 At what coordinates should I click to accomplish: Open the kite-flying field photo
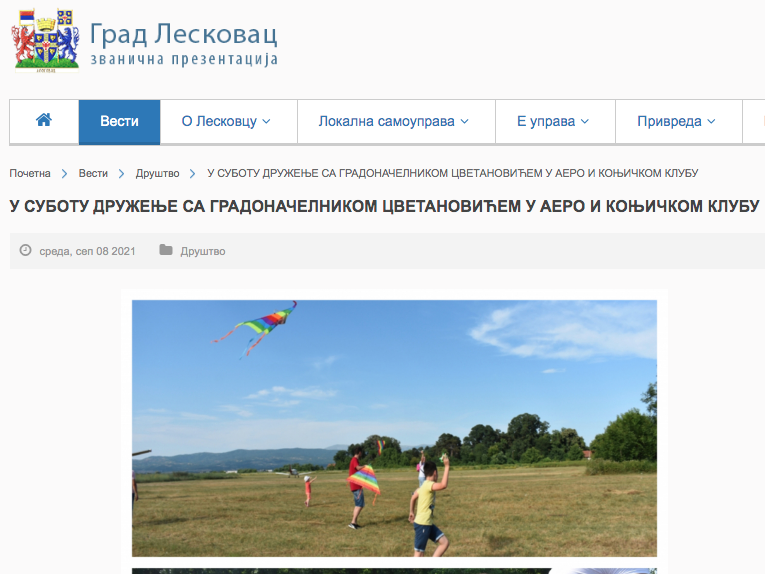click(x=394, y=427)
